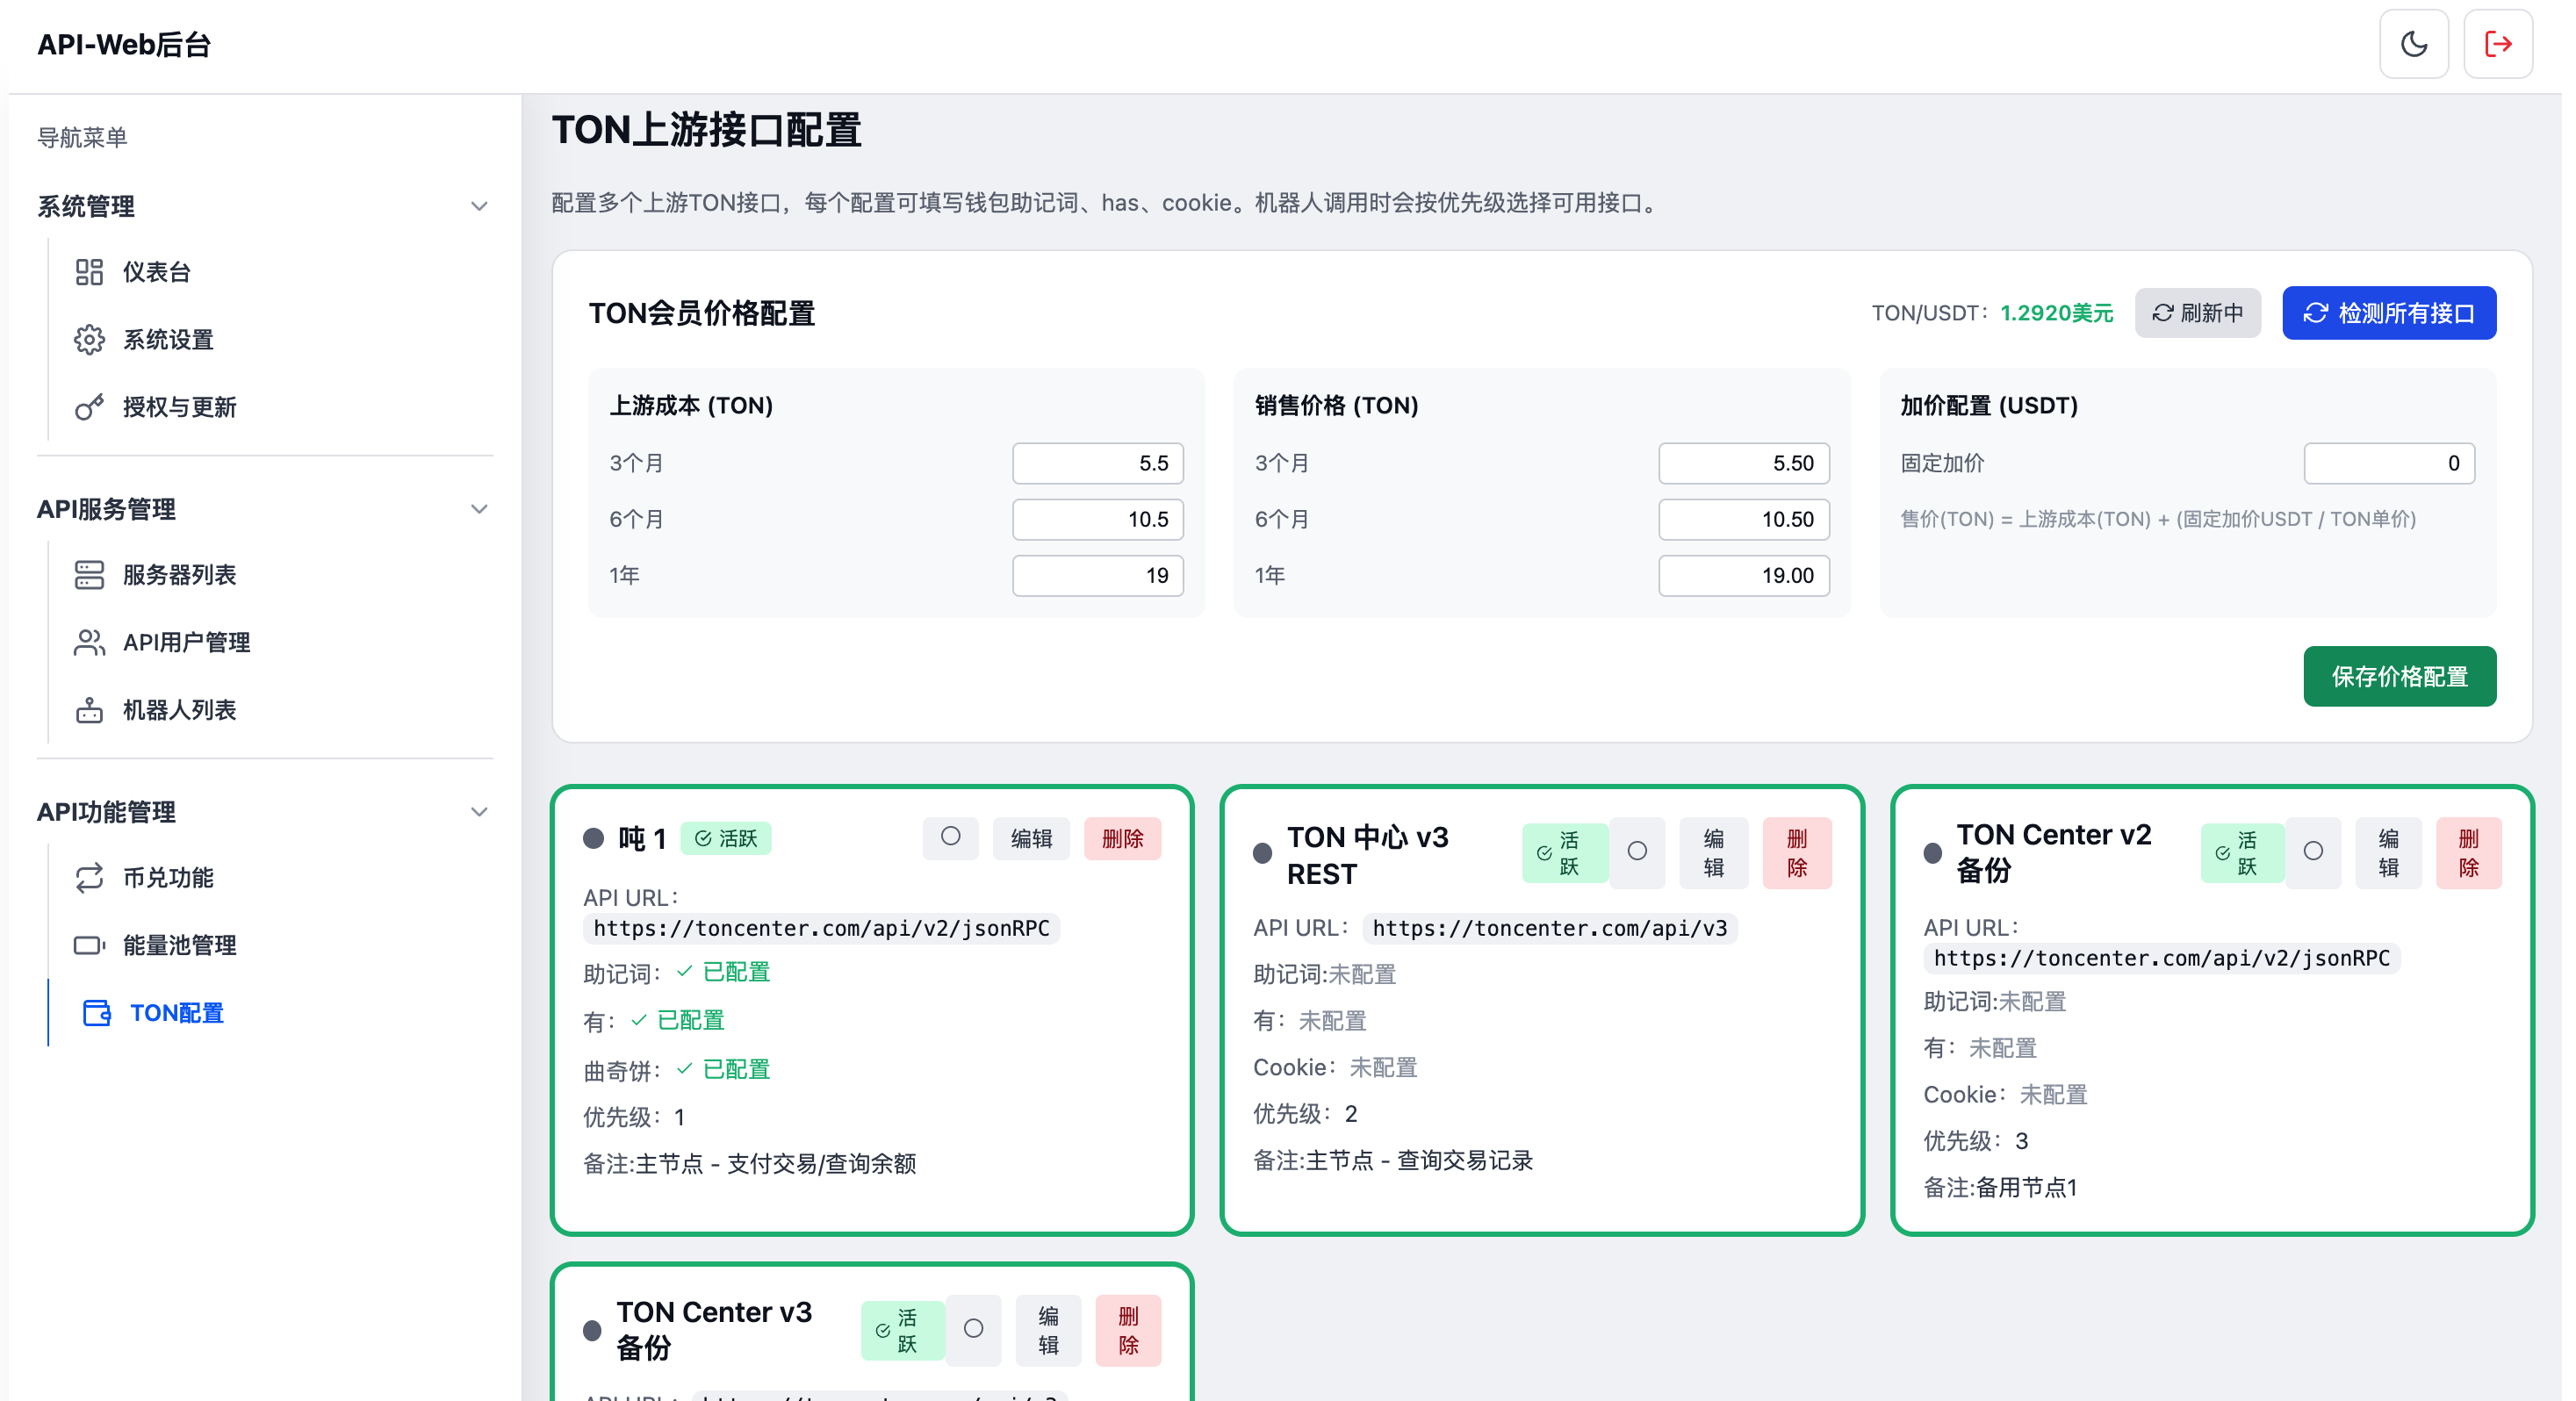Toggle circle button on TON 中心 v3 REST

pyautogui.click(x=1637, y=852)
